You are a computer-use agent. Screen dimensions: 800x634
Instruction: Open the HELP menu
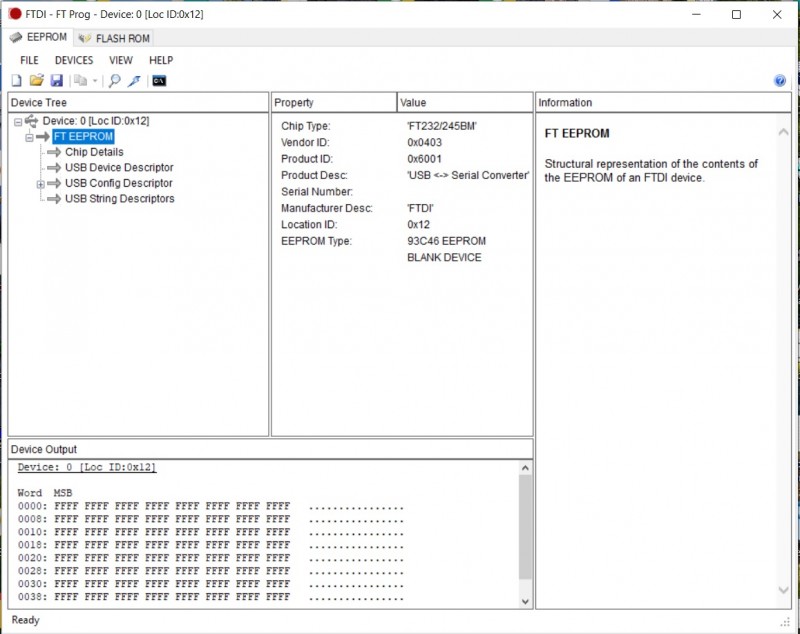(161, 60)
